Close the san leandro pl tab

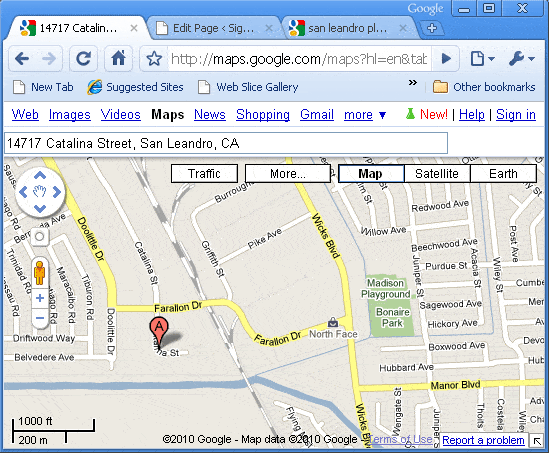[x=403, y=28]
